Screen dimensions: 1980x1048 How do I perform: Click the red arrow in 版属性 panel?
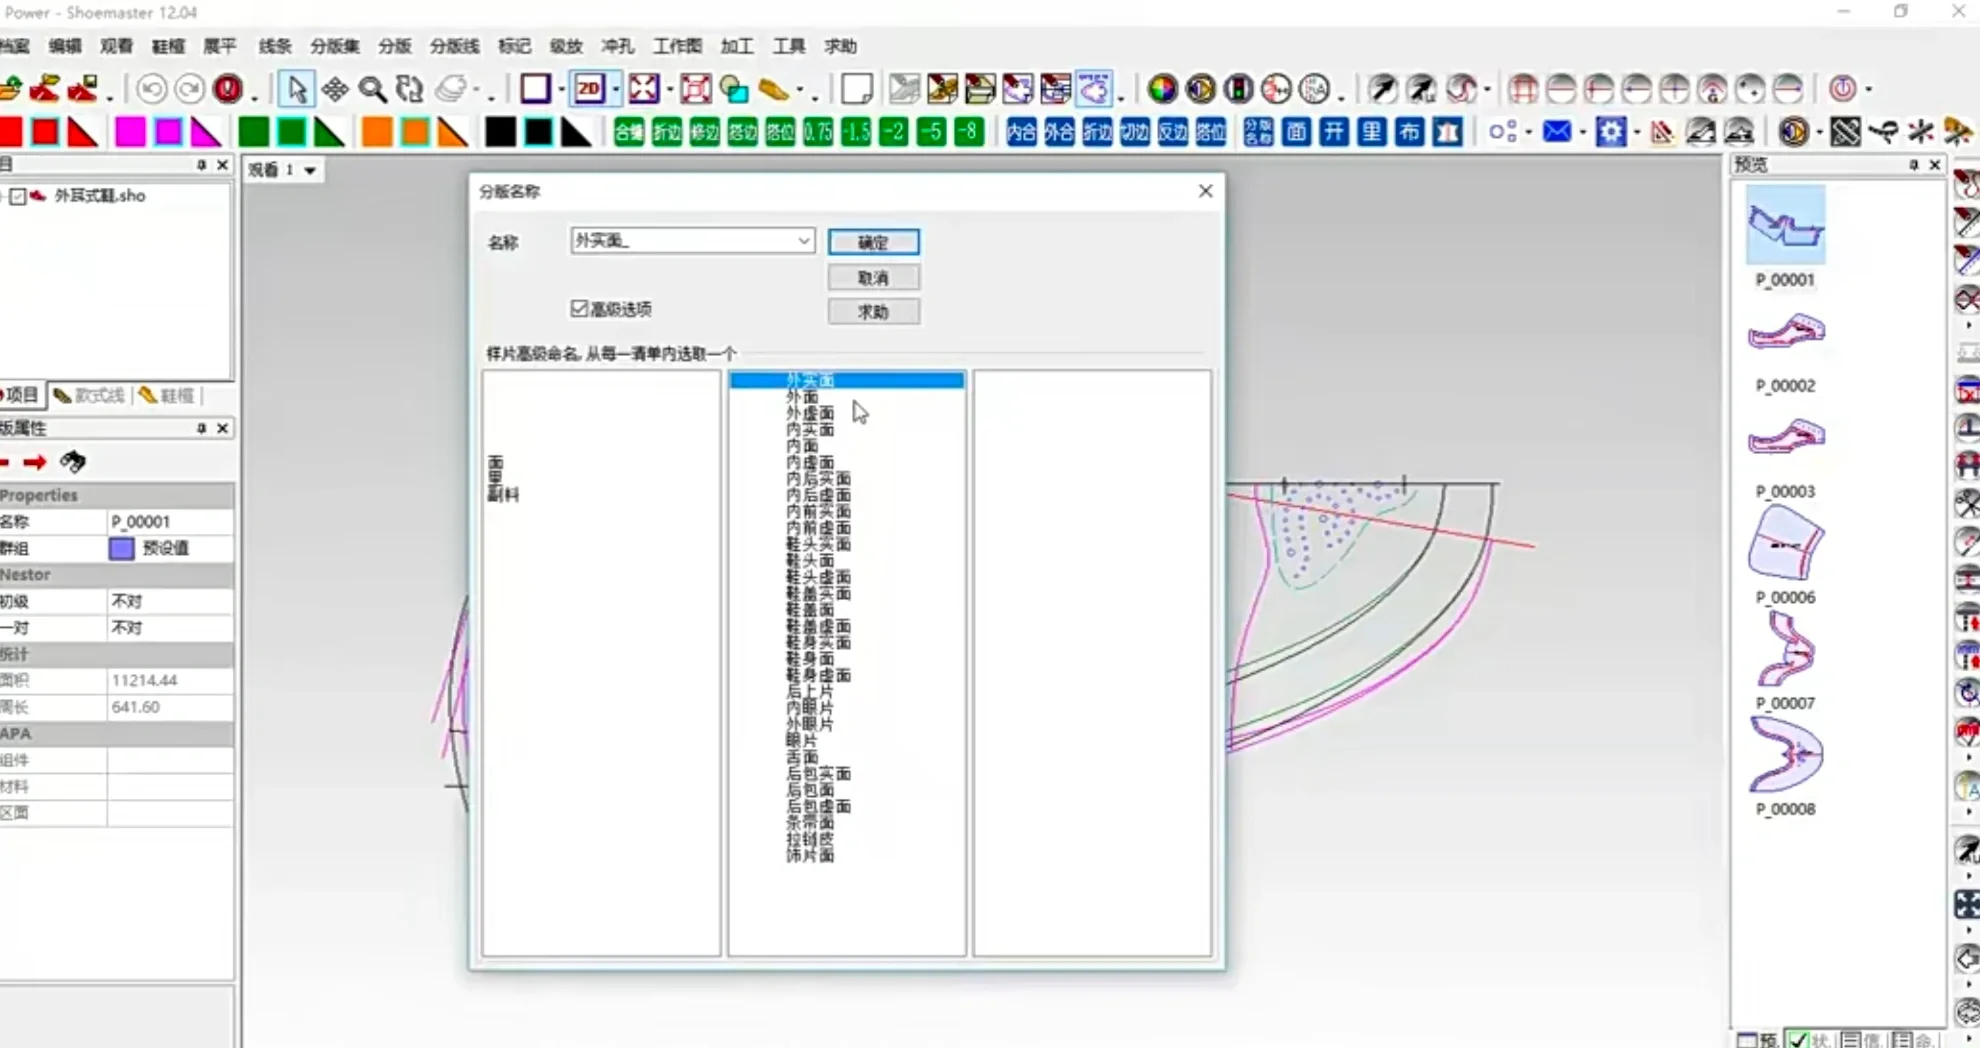click(35, 462)
